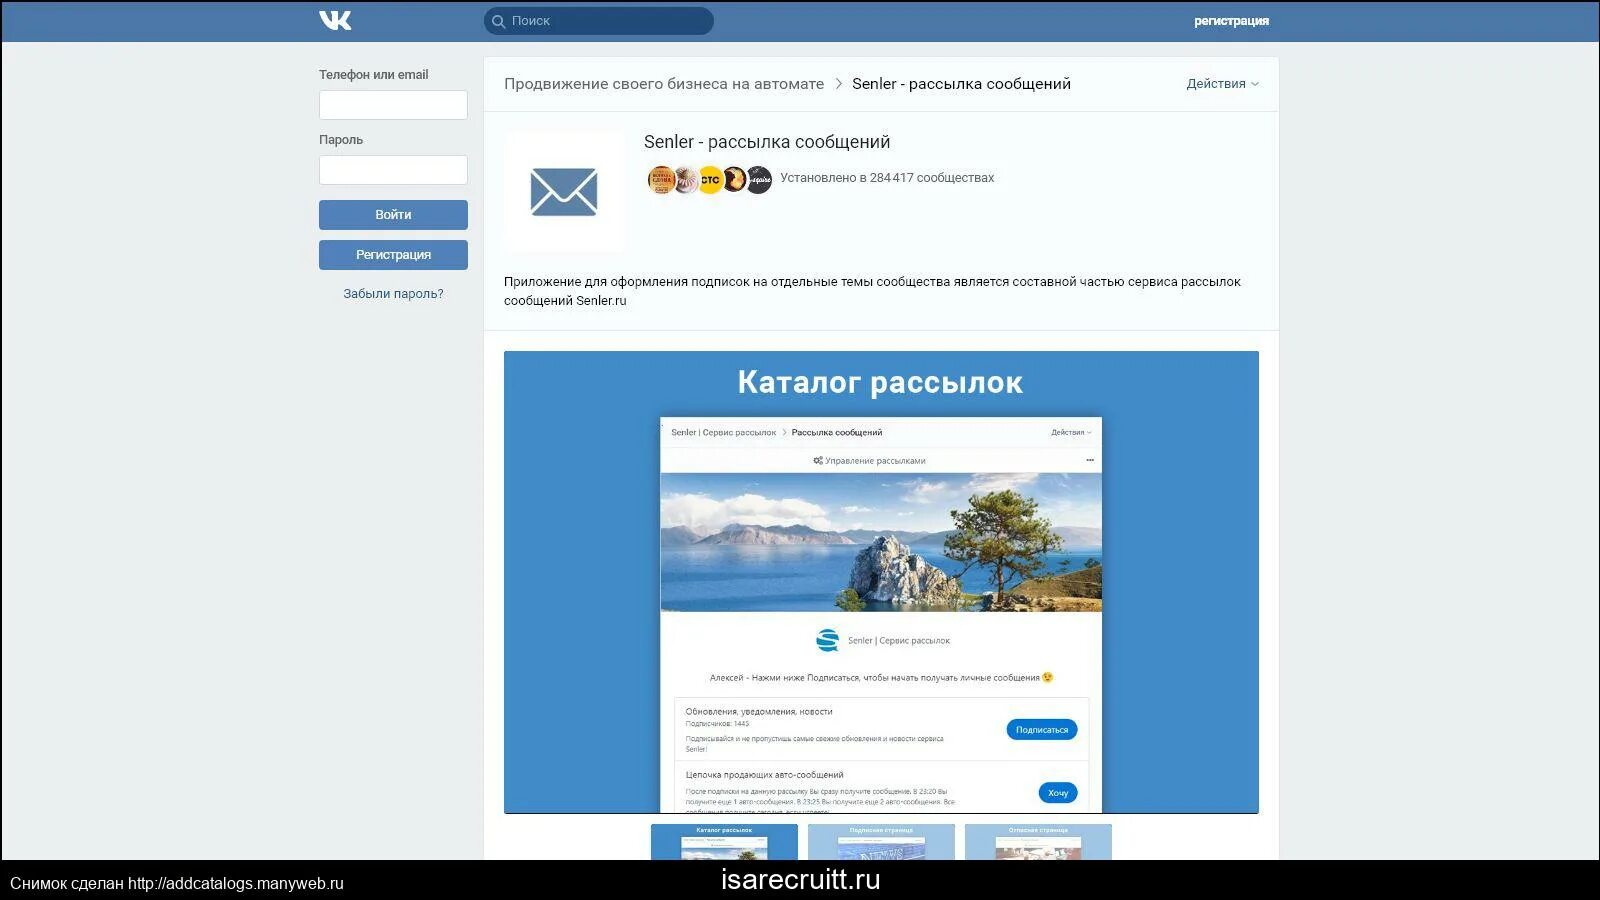
Task: Click the Управление рассылками link in preview
Action: click(869, 461)
